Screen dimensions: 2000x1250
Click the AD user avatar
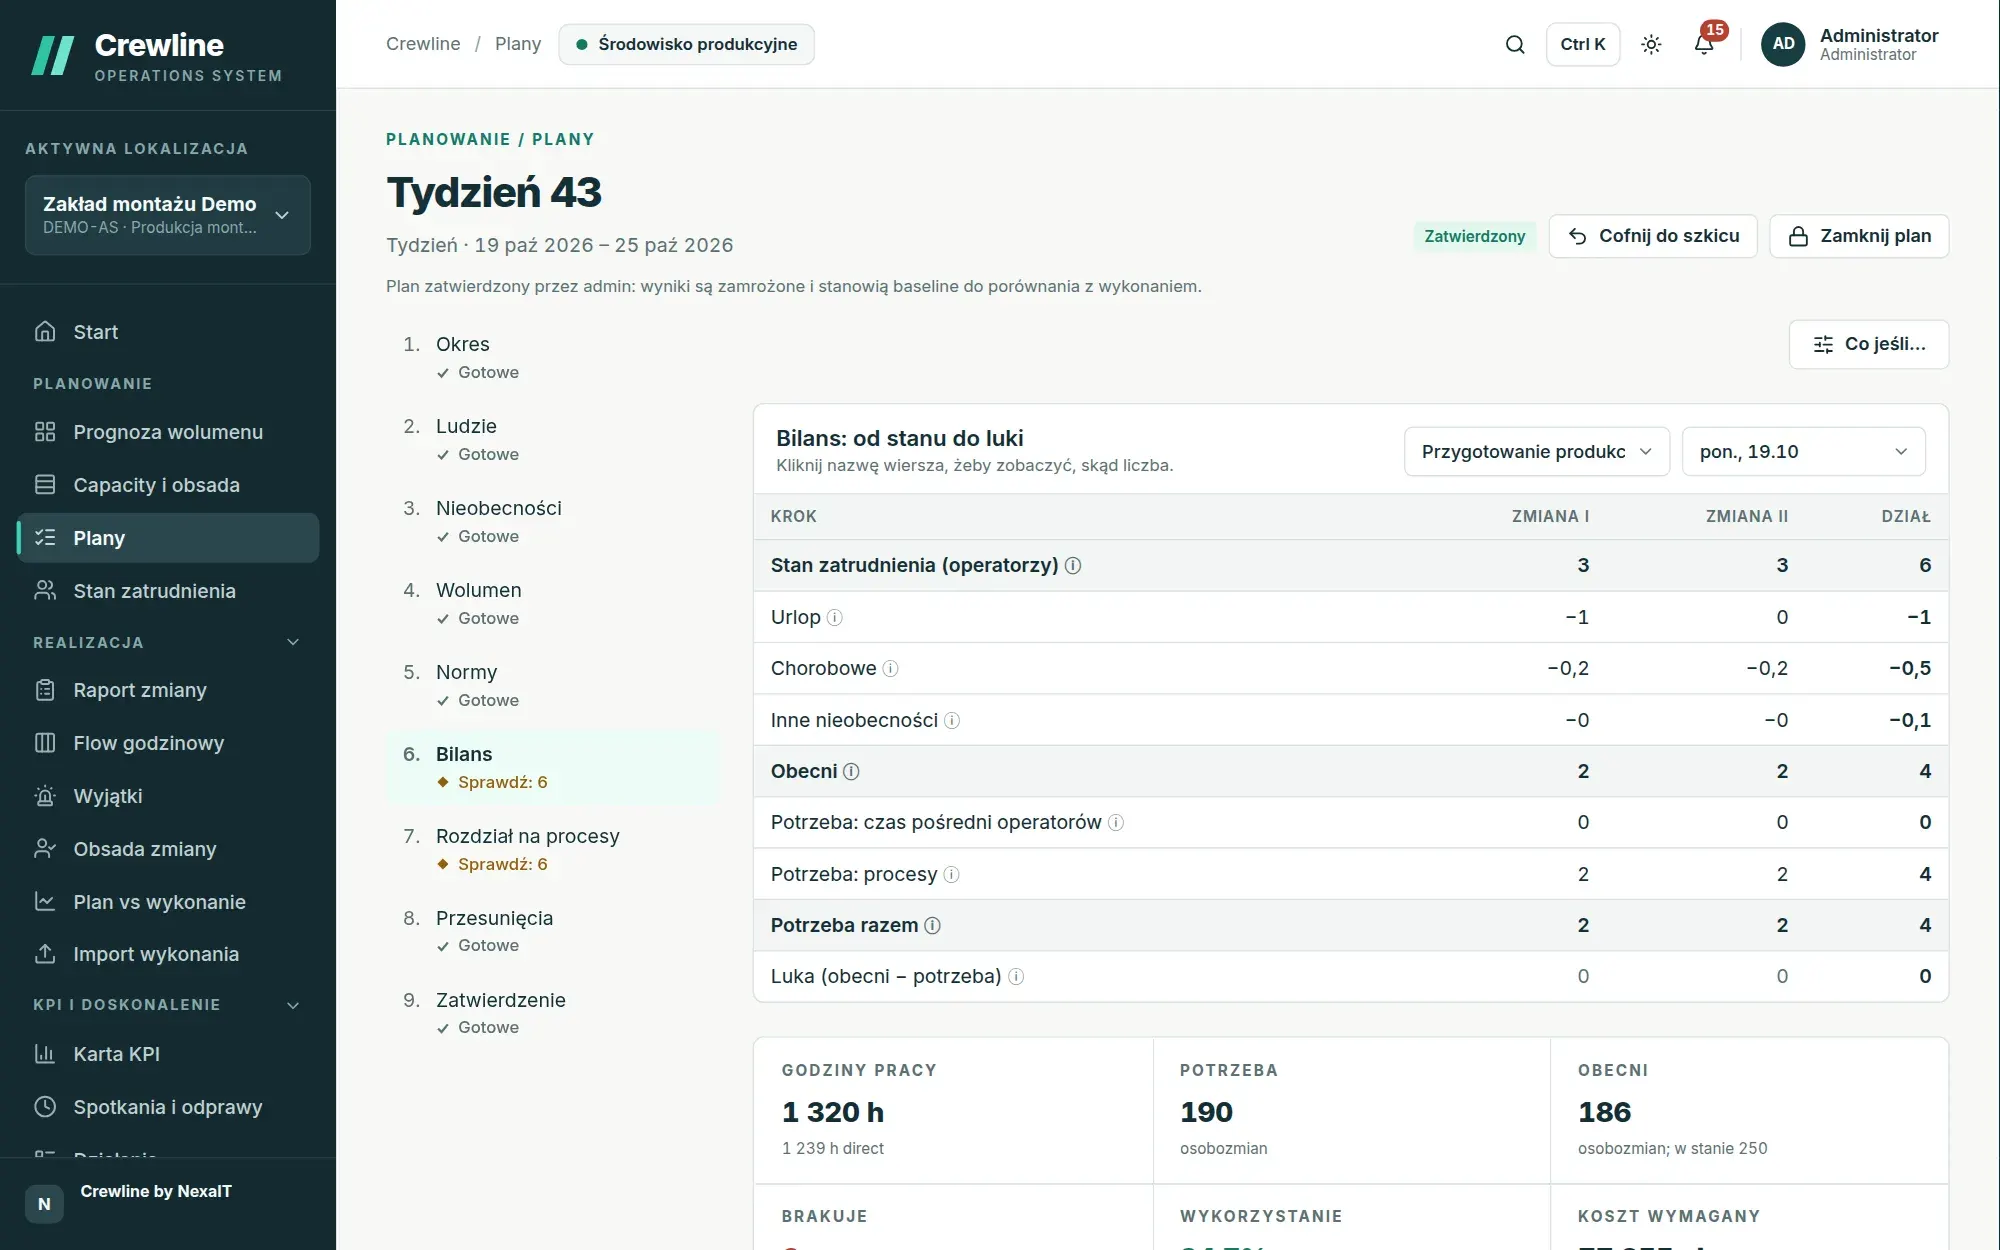coord(1783,44)
